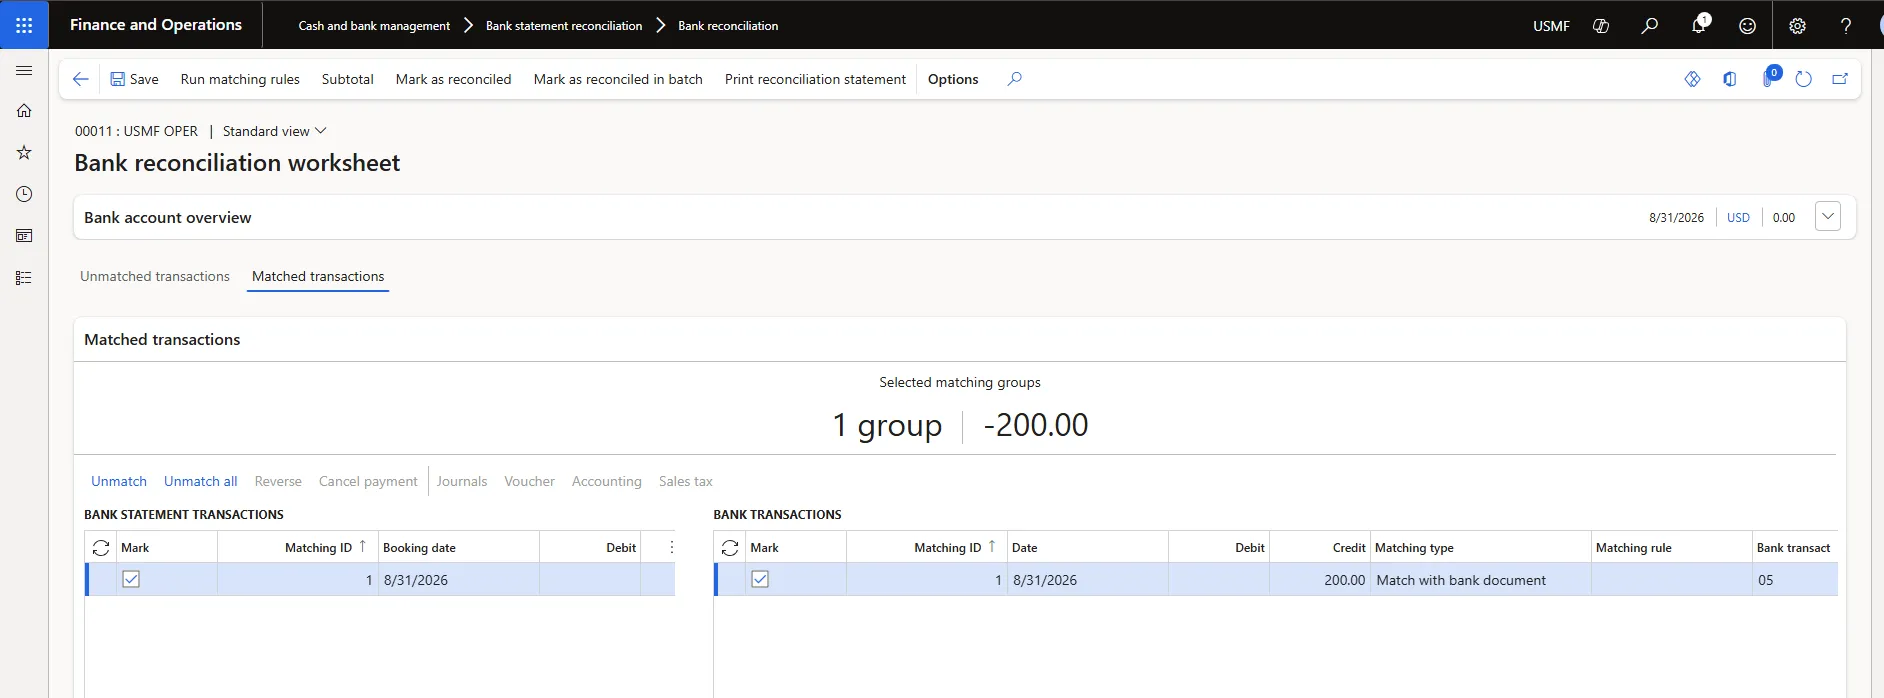Click the Save button
Image resolution: width=1884 pixels, height=698 pixels.
pyautogui.click(x=134, y=79)
